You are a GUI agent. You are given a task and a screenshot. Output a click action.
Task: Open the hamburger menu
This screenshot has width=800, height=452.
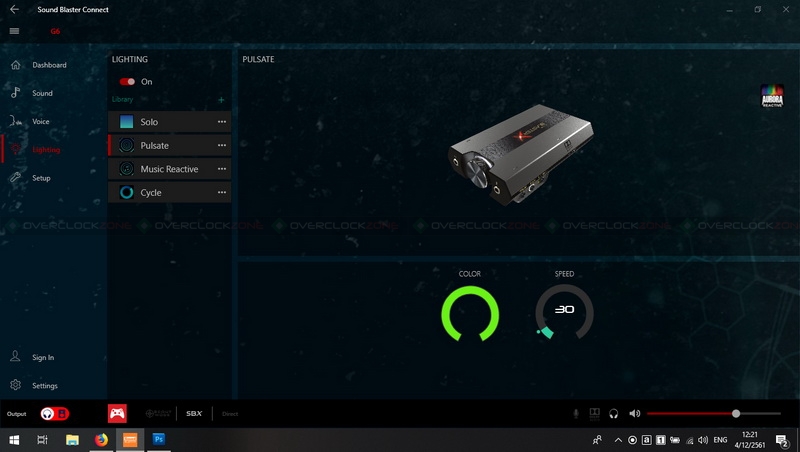click(14, 31)
